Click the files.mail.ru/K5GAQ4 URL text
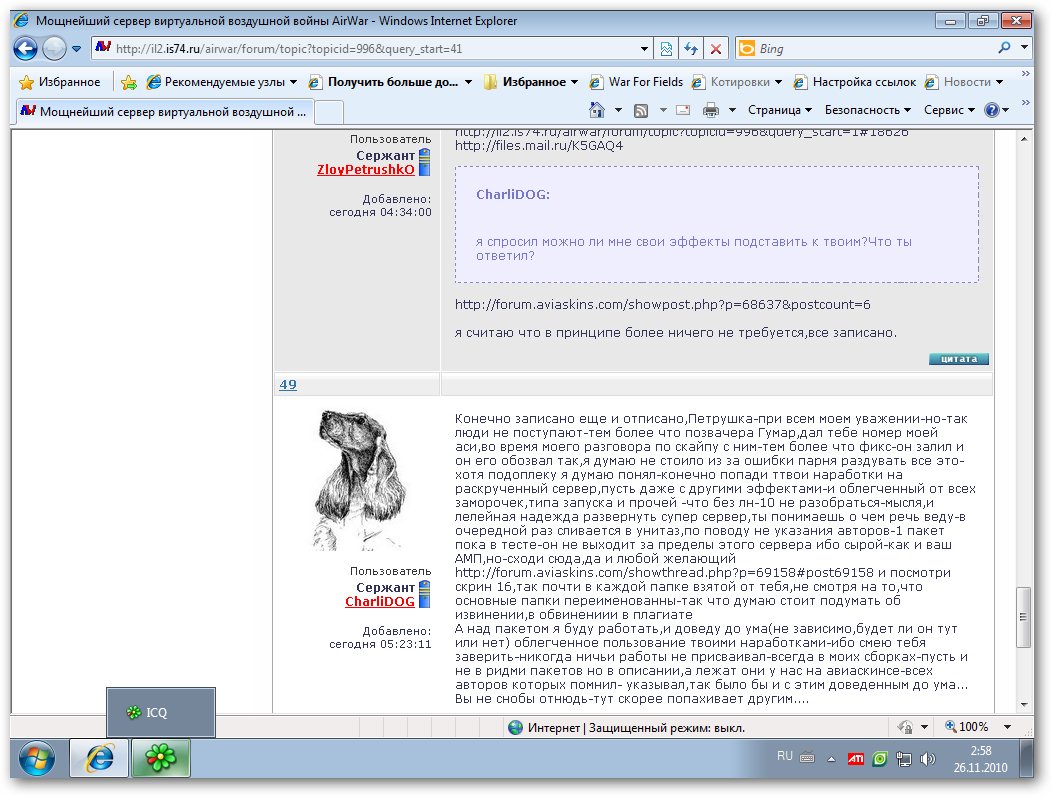The image size is (1052, 796). coord(539,146)
